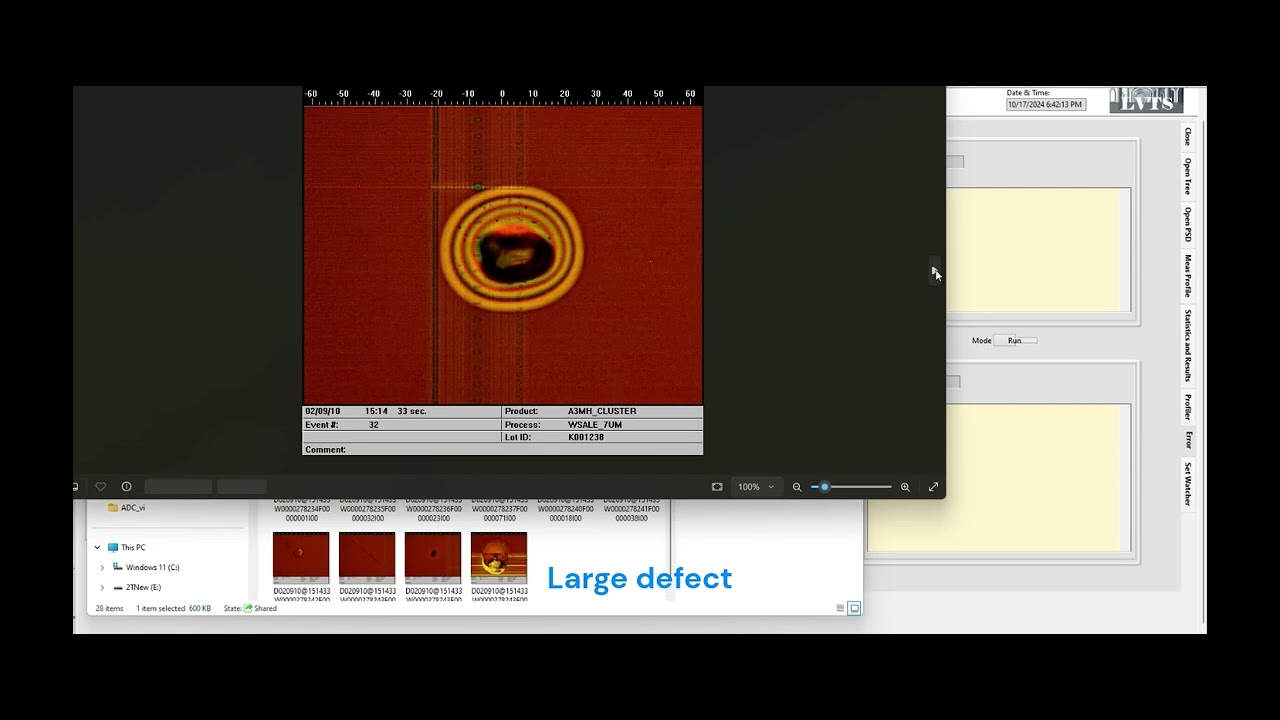Switch Explorer to details view icon
The width and height of the screenshot is (1280, 720).
(840, 608)
